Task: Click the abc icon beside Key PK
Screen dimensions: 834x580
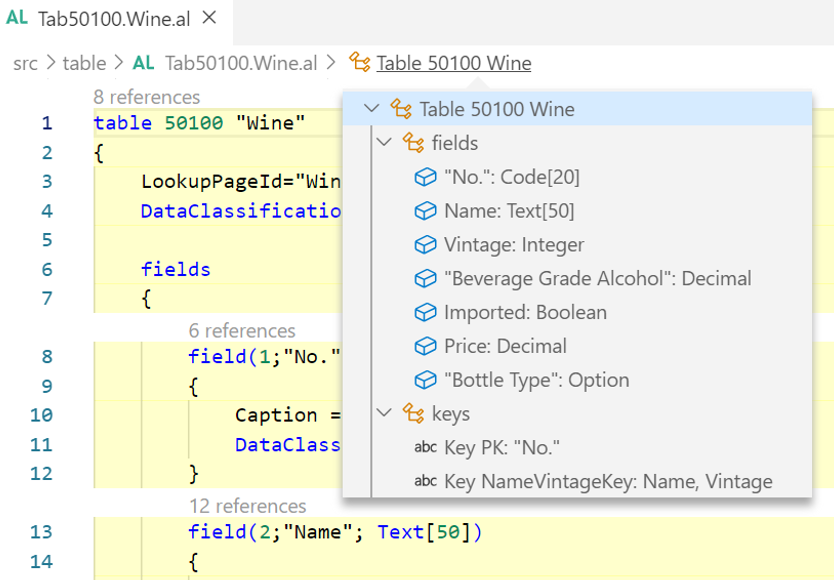Action: [x=425, y=448]
